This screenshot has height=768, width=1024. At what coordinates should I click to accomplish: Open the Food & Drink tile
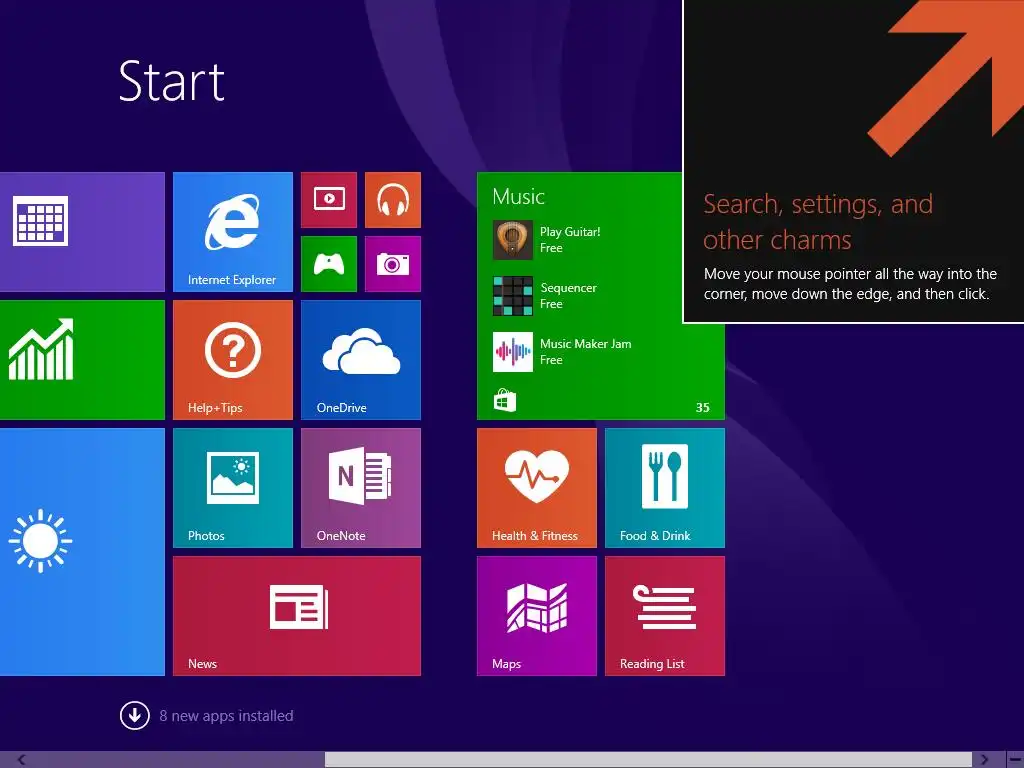point(665,488)
